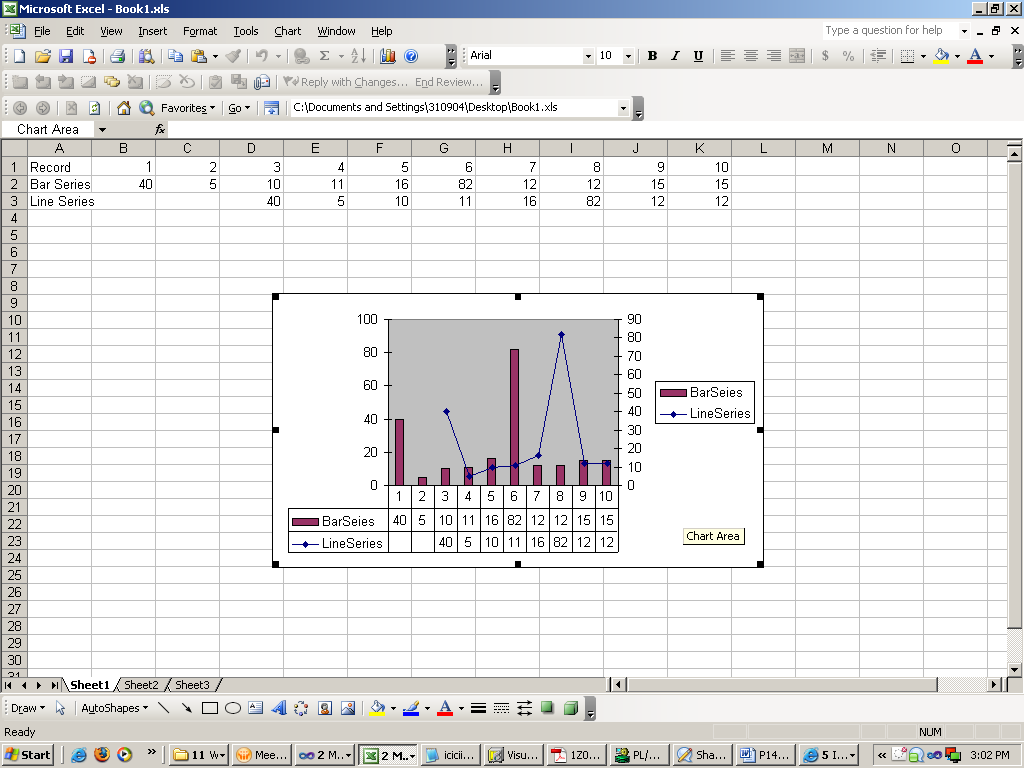Apply yellow Fill Color on Formatting toolbar
The height and width of the screenshot is (768, 1024).
pos(942,56)
